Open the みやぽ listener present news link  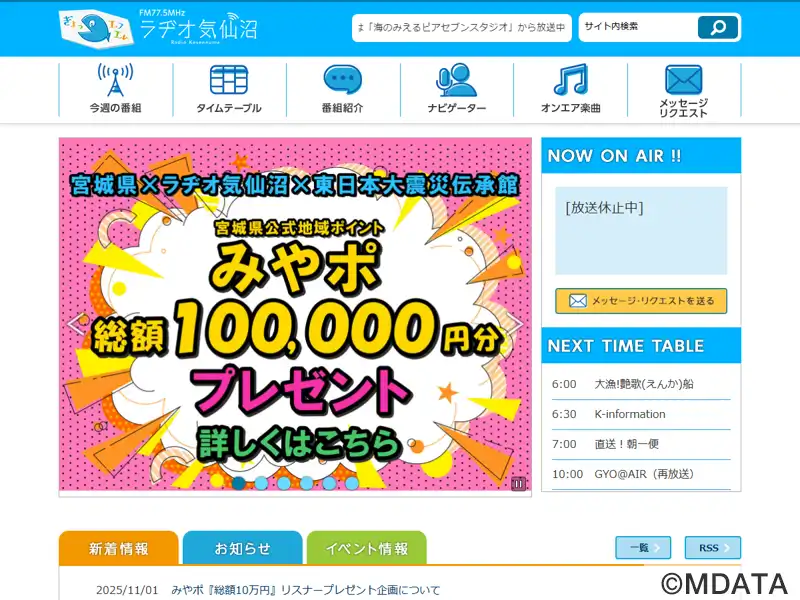tap(306, 590)
